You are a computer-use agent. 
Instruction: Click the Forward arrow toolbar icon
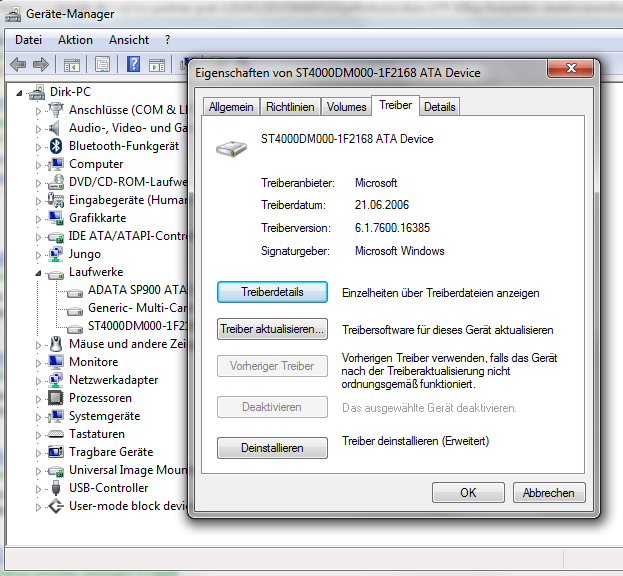click(41, 64)
